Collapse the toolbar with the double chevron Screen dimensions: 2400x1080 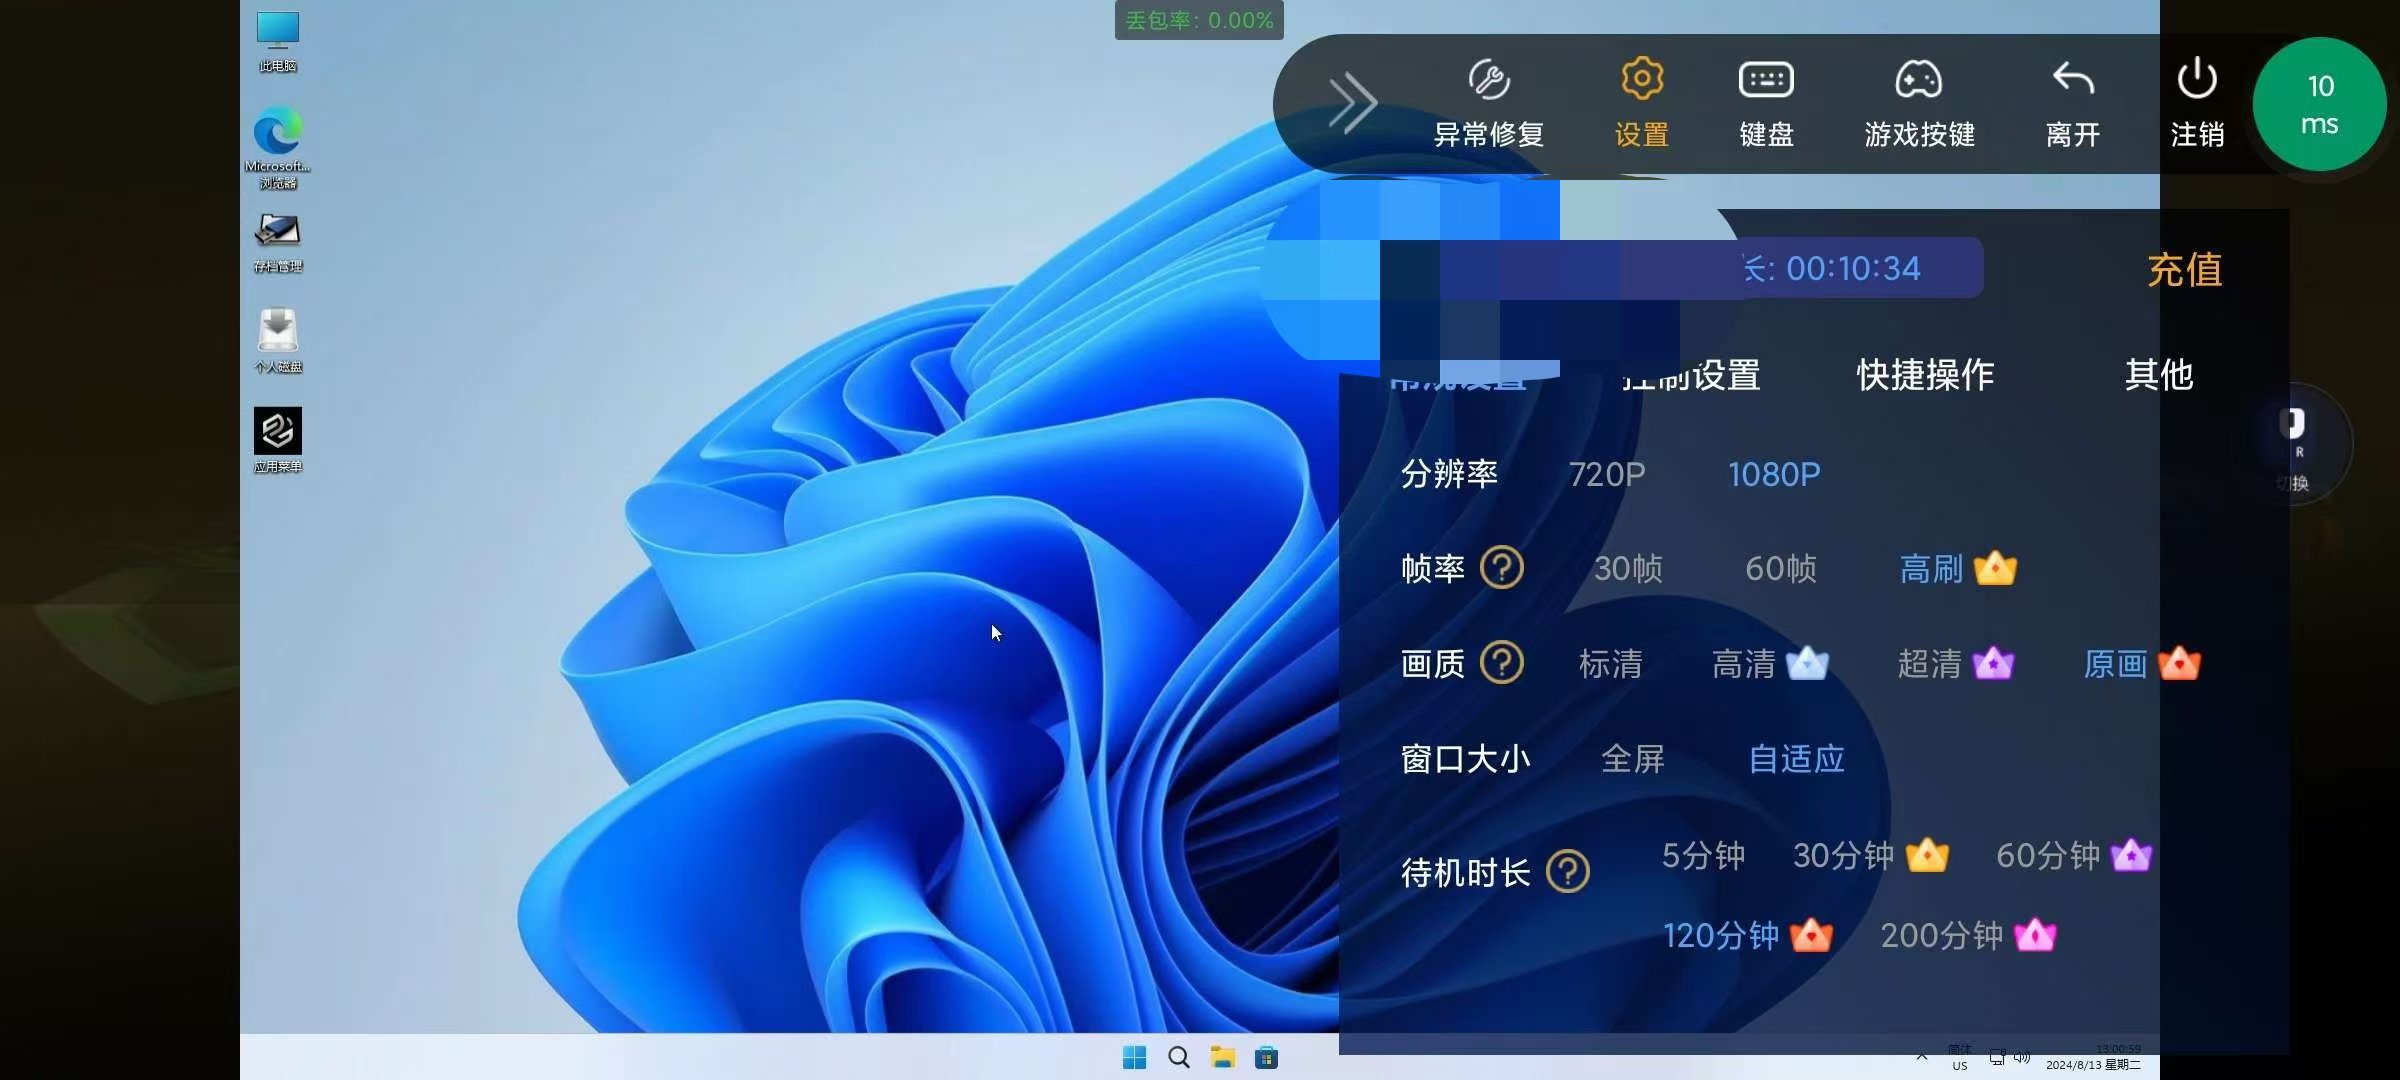pyautogui.click(x=1352, y=102)
